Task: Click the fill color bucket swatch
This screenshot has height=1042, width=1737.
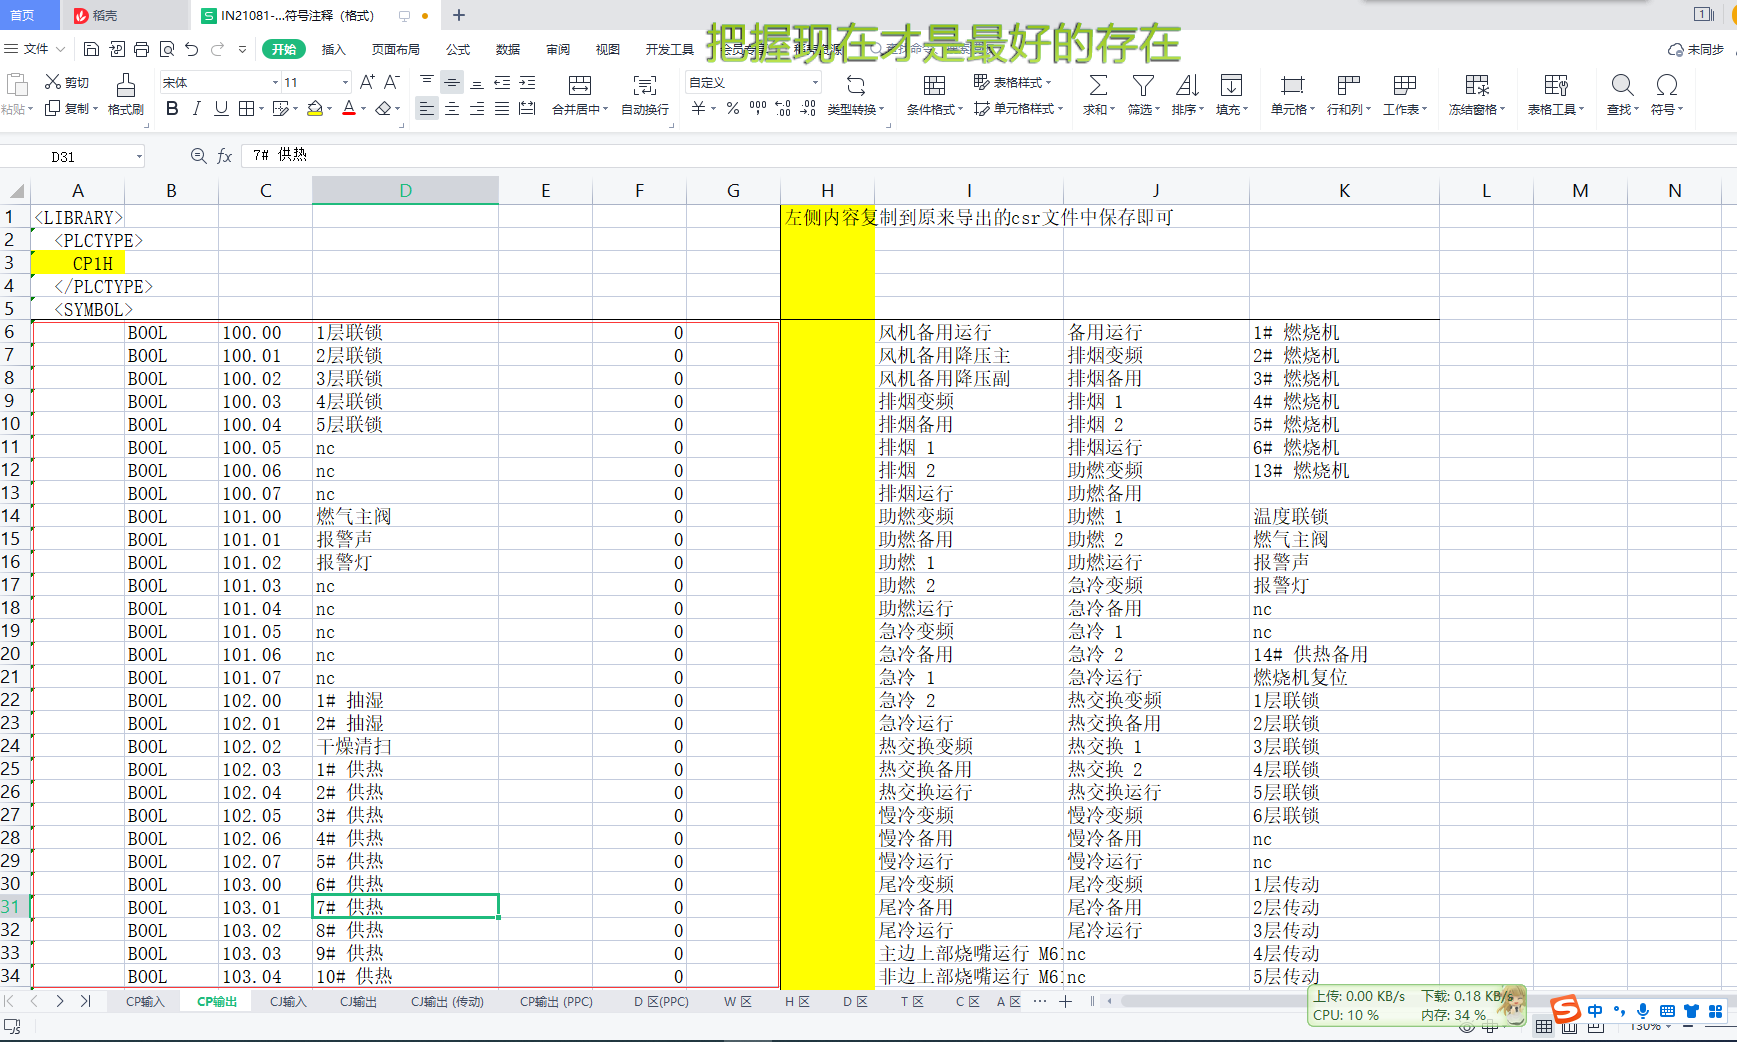Action: tap(315, 109)
